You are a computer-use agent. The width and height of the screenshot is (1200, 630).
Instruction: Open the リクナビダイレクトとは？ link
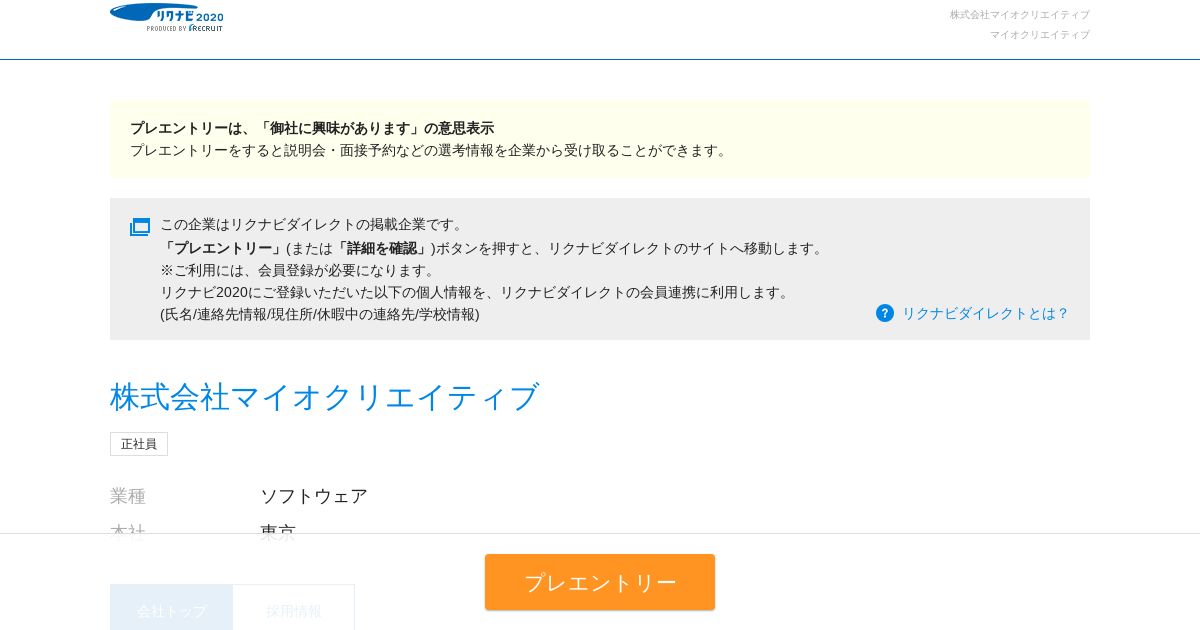[x=985, y=313]
